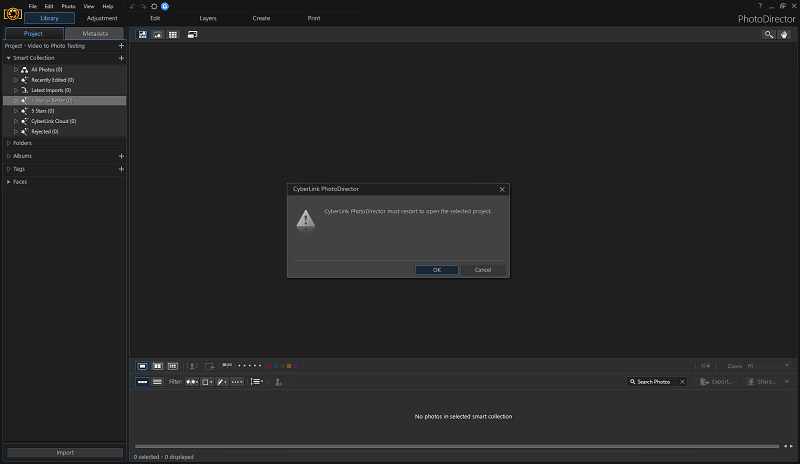Image resolution: width=800 pixels, height=464 pixels.
Task: Click the Import button
Action: [x=65, y=453]
